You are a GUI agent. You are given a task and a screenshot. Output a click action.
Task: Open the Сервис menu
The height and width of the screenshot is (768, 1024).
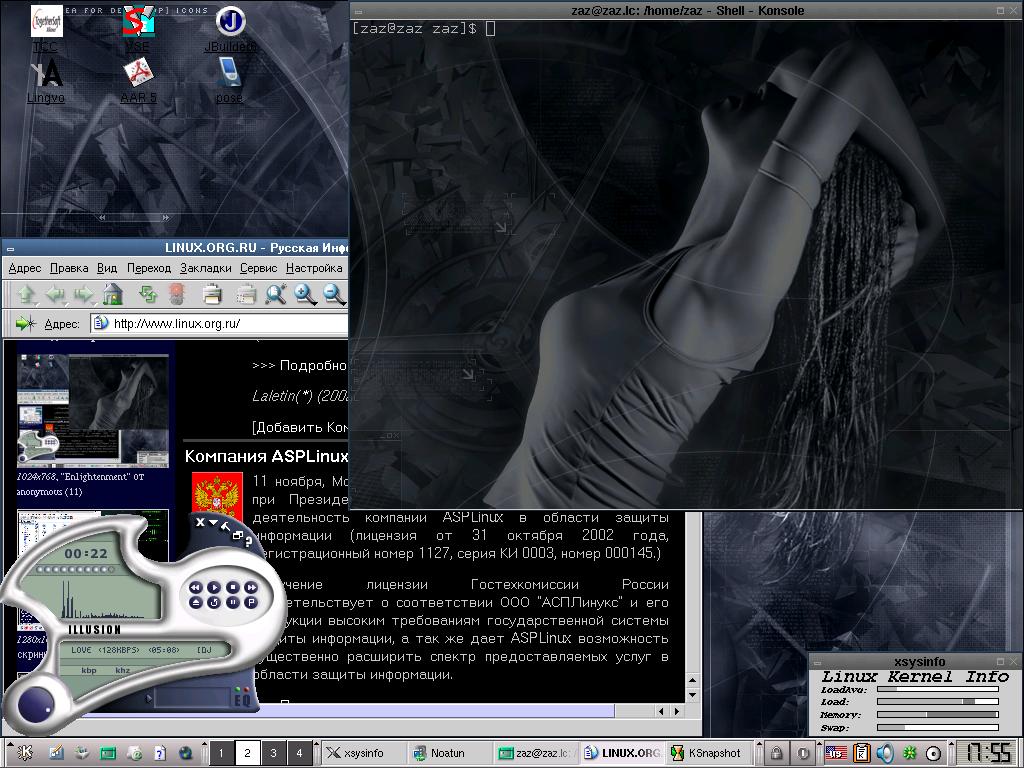[259, 268]
